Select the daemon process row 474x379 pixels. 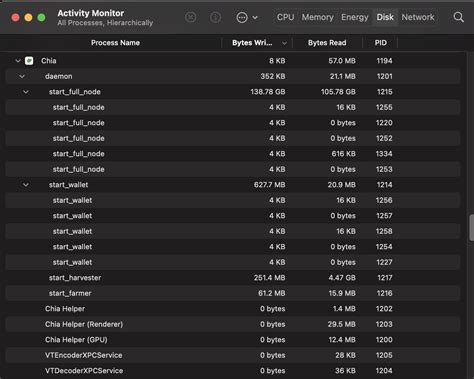coord(233,76)
